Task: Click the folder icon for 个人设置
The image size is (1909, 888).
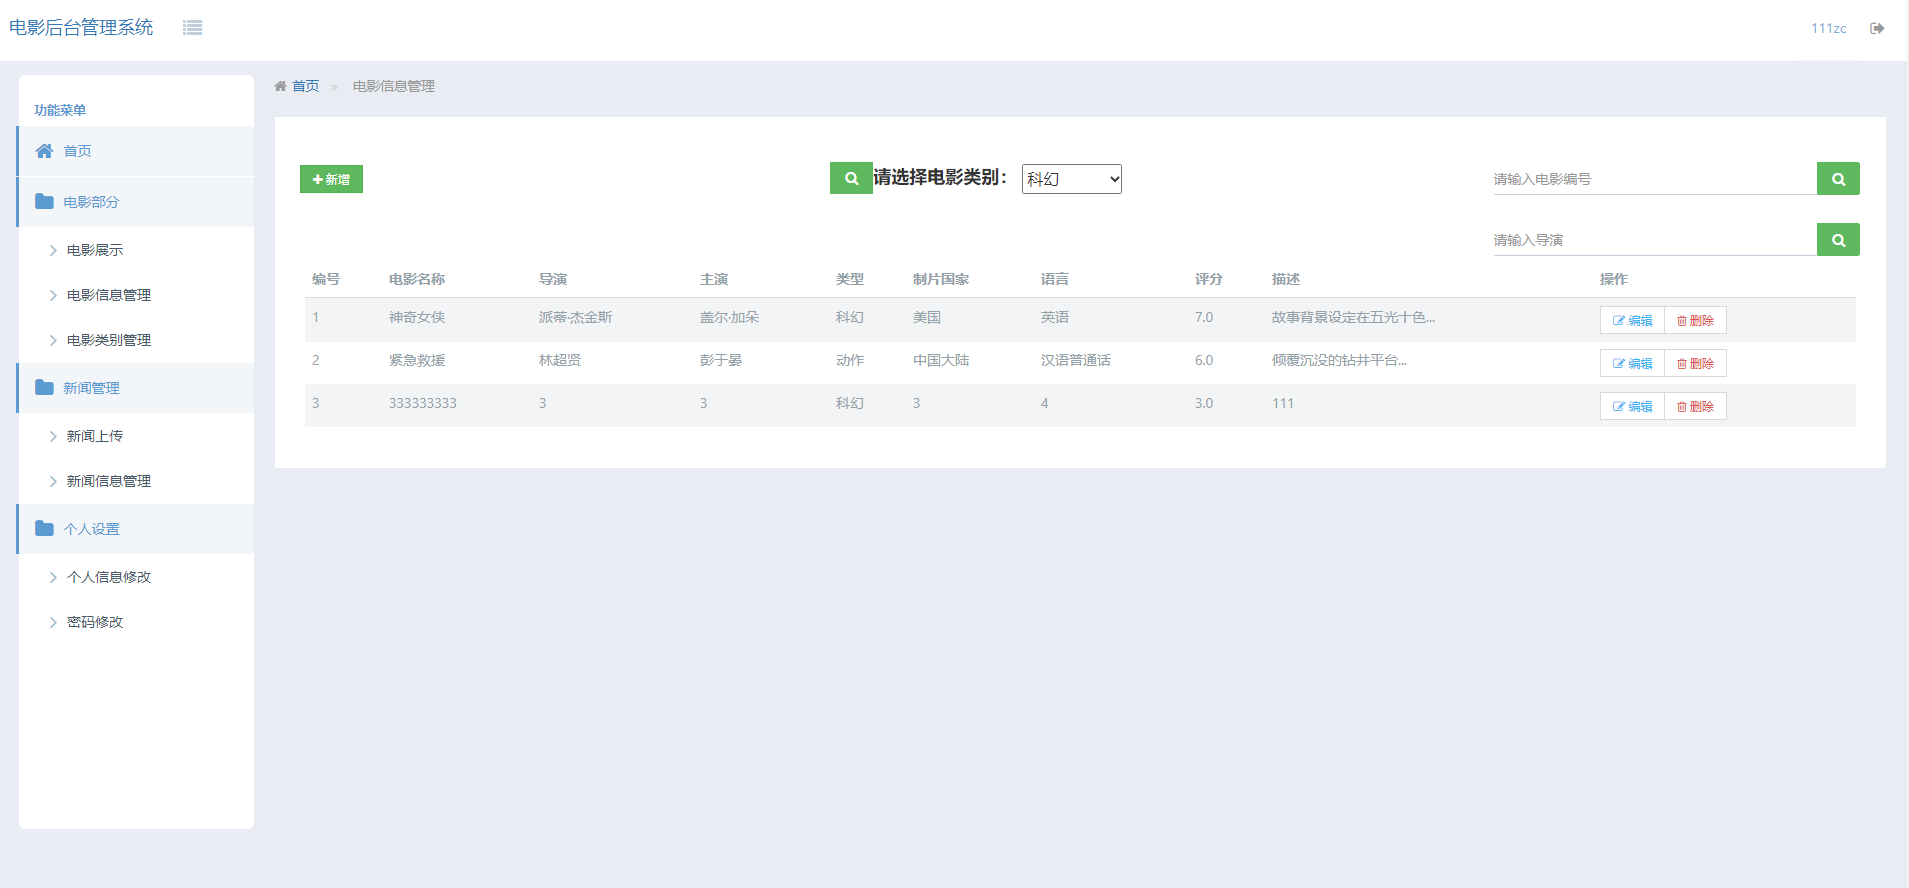Action: pos(44,529)
